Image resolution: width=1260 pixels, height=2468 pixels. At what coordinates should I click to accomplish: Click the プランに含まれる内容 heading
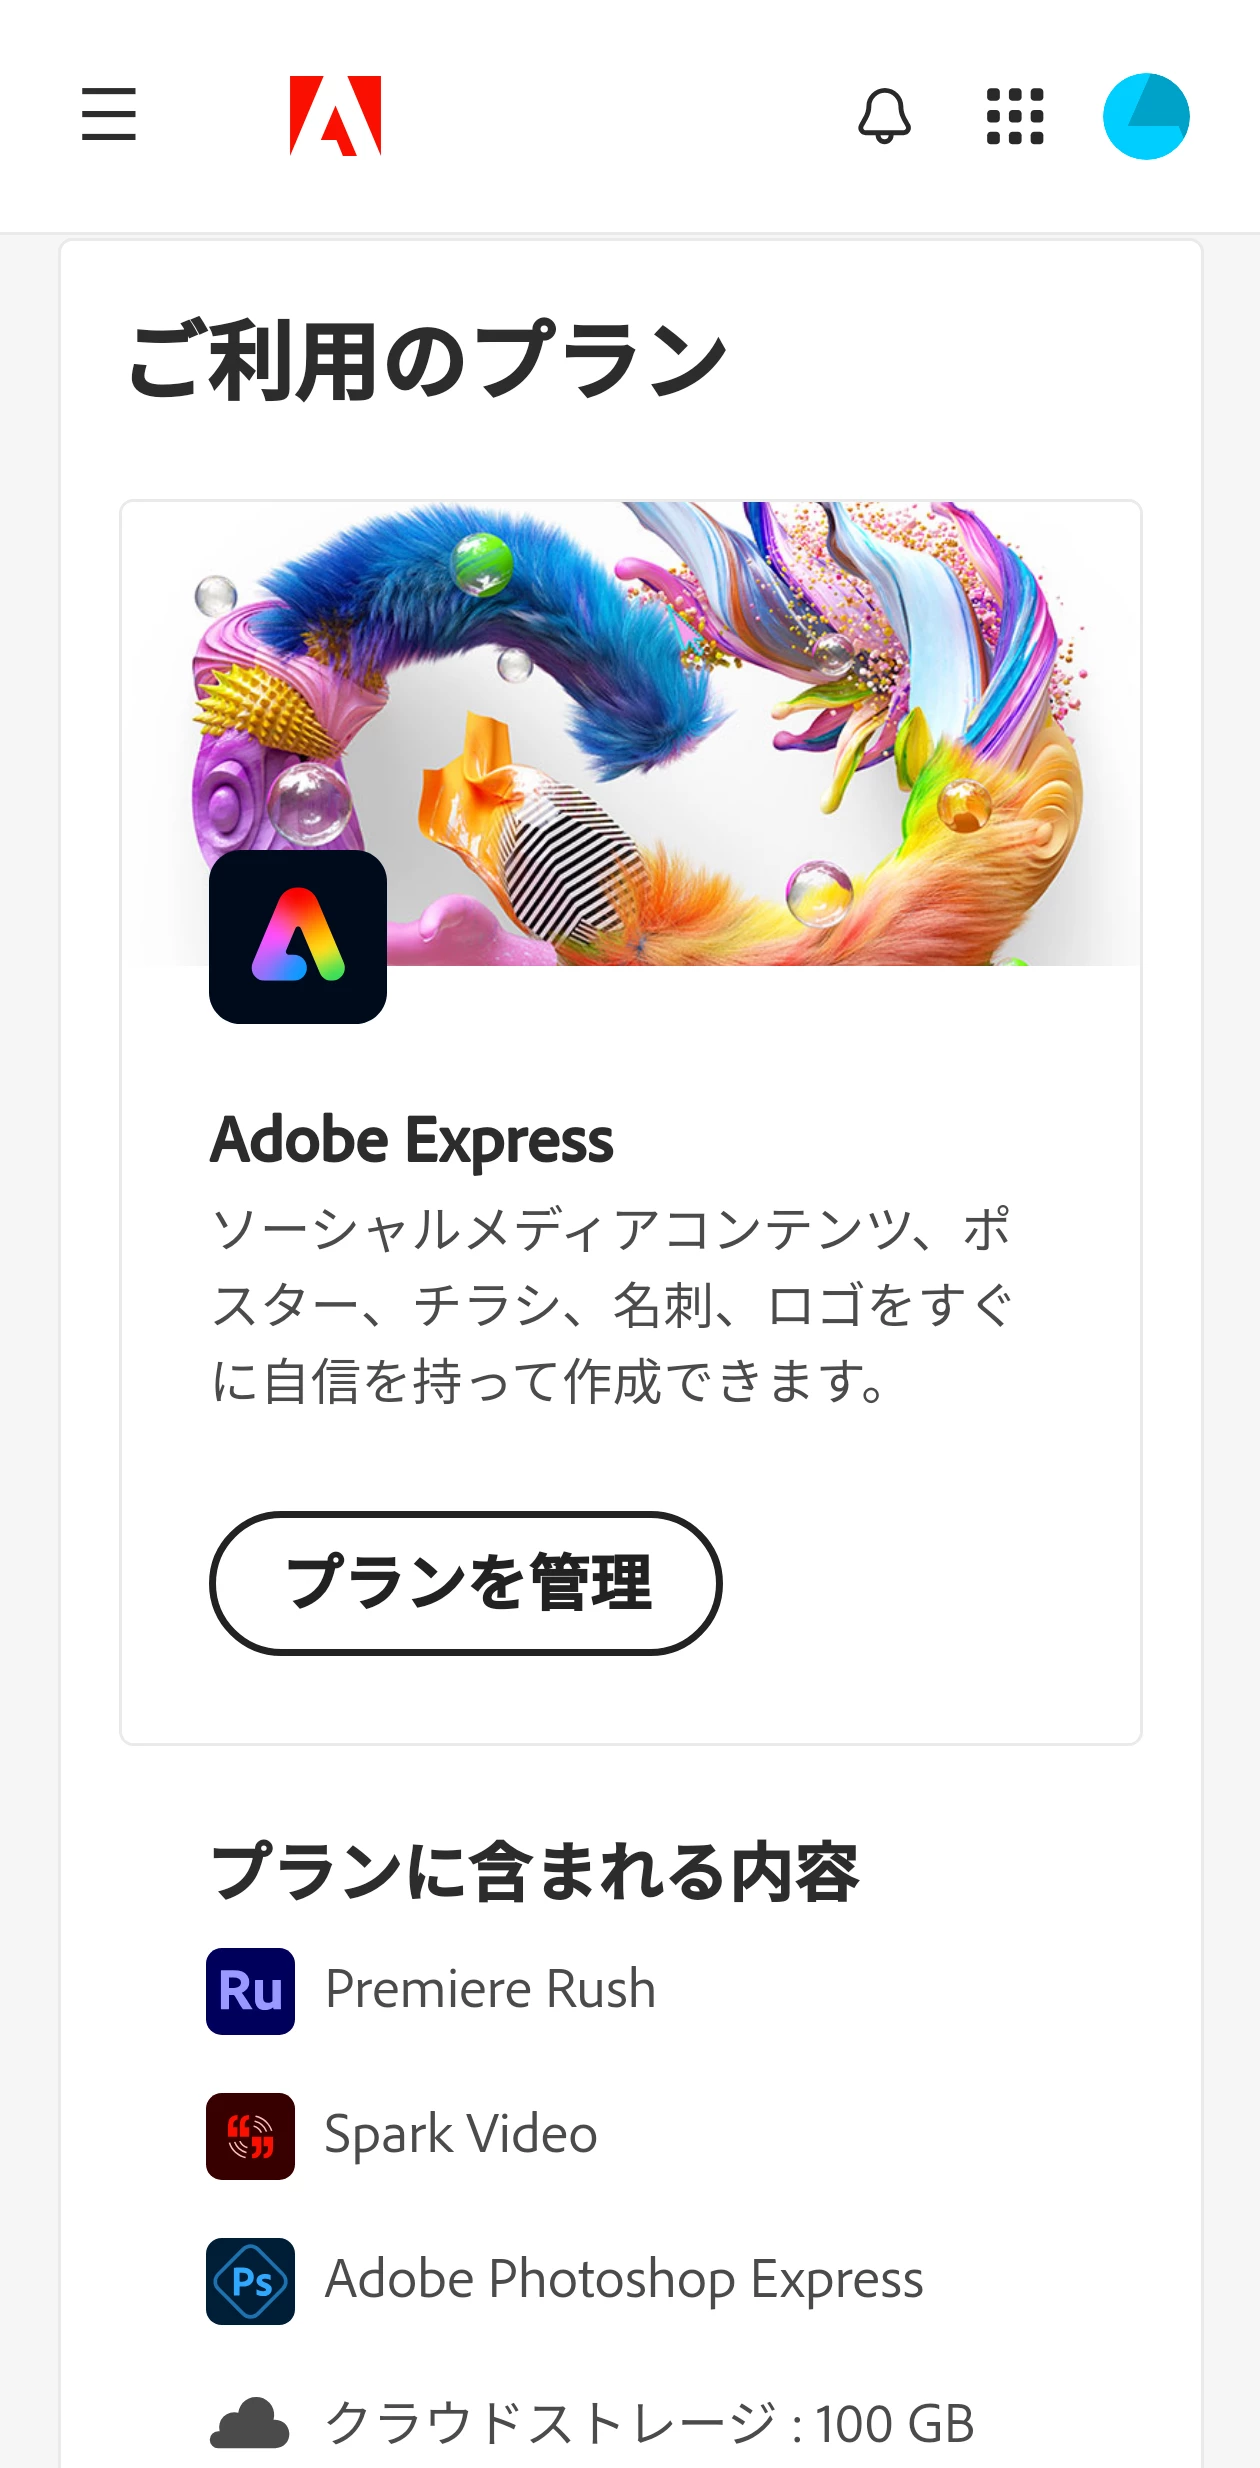pyautogui.click(x=535, y=1871)
